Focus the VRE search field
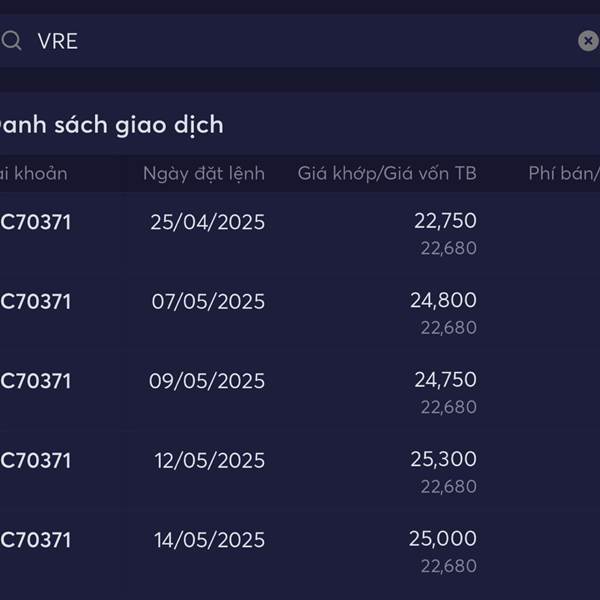The image size is (600, 600). (300, 41)
